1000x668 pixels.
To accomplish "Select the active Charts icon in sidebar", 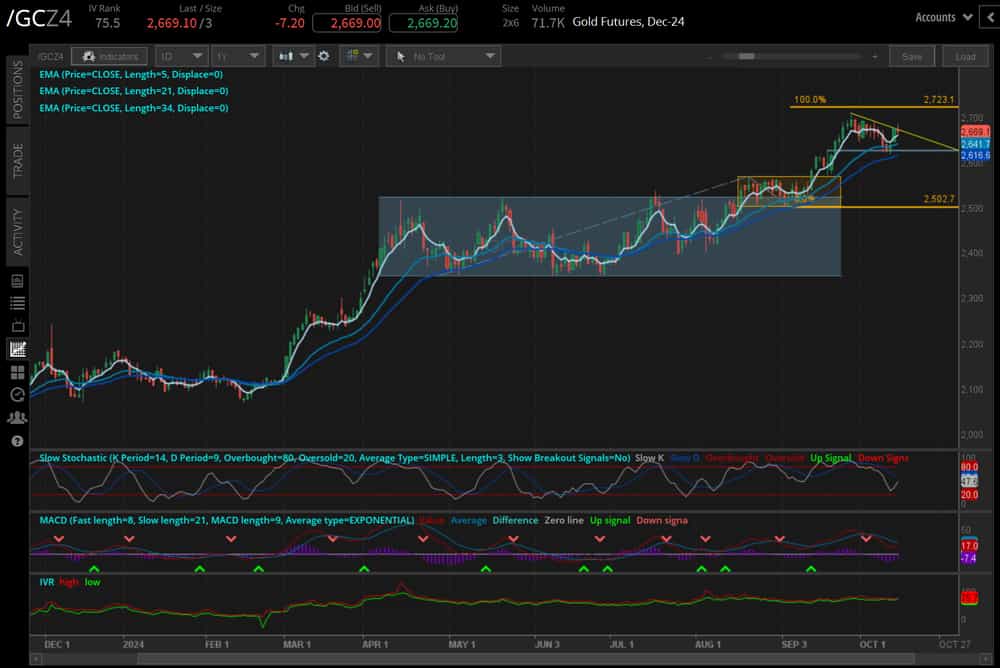I will (x=17, y=346).
